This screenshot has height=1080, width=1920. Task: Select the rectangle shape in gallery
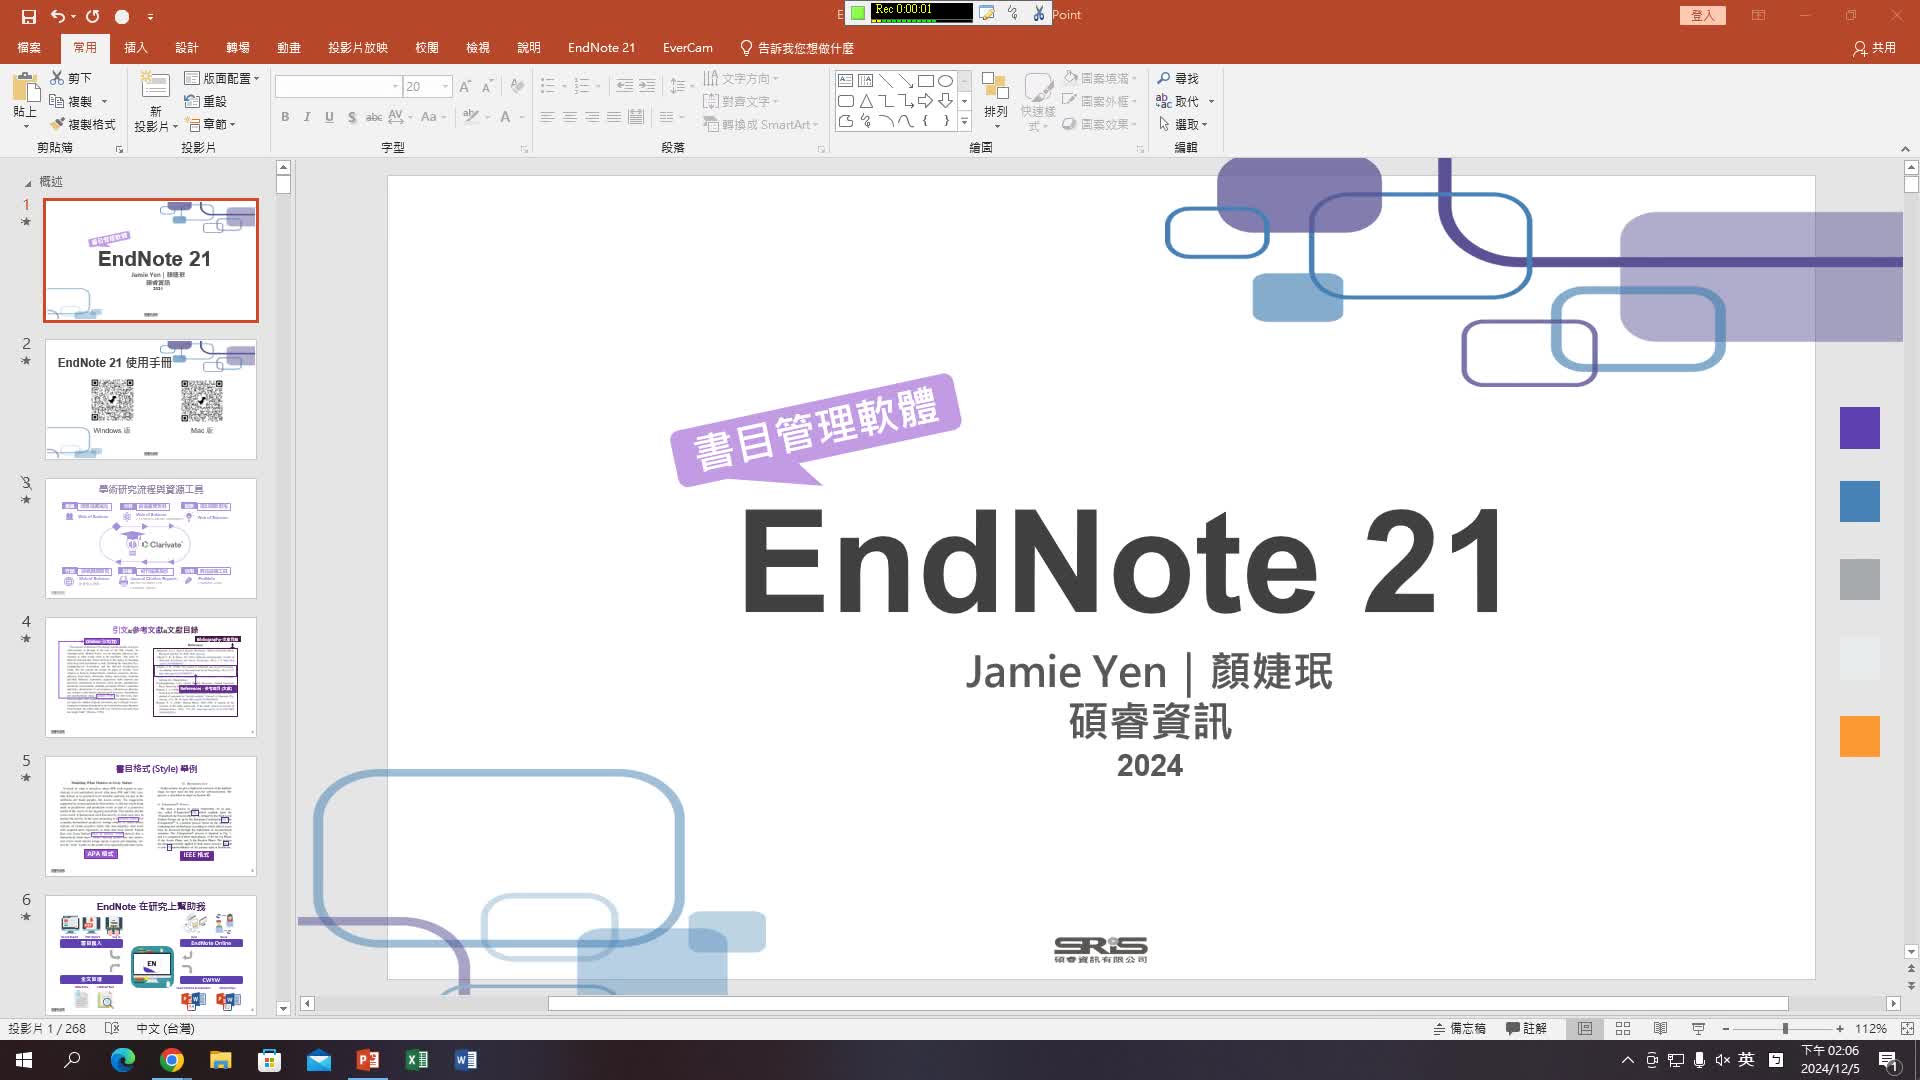(x=925, y=80)
